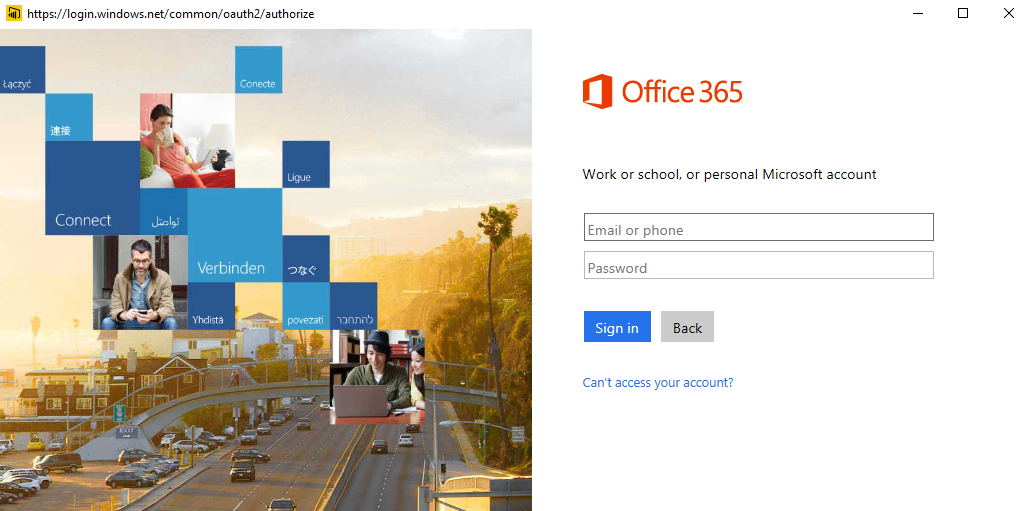Click the Verbinden tile
The width and height of the screenshot is (1024, 511).
[235, 235]
